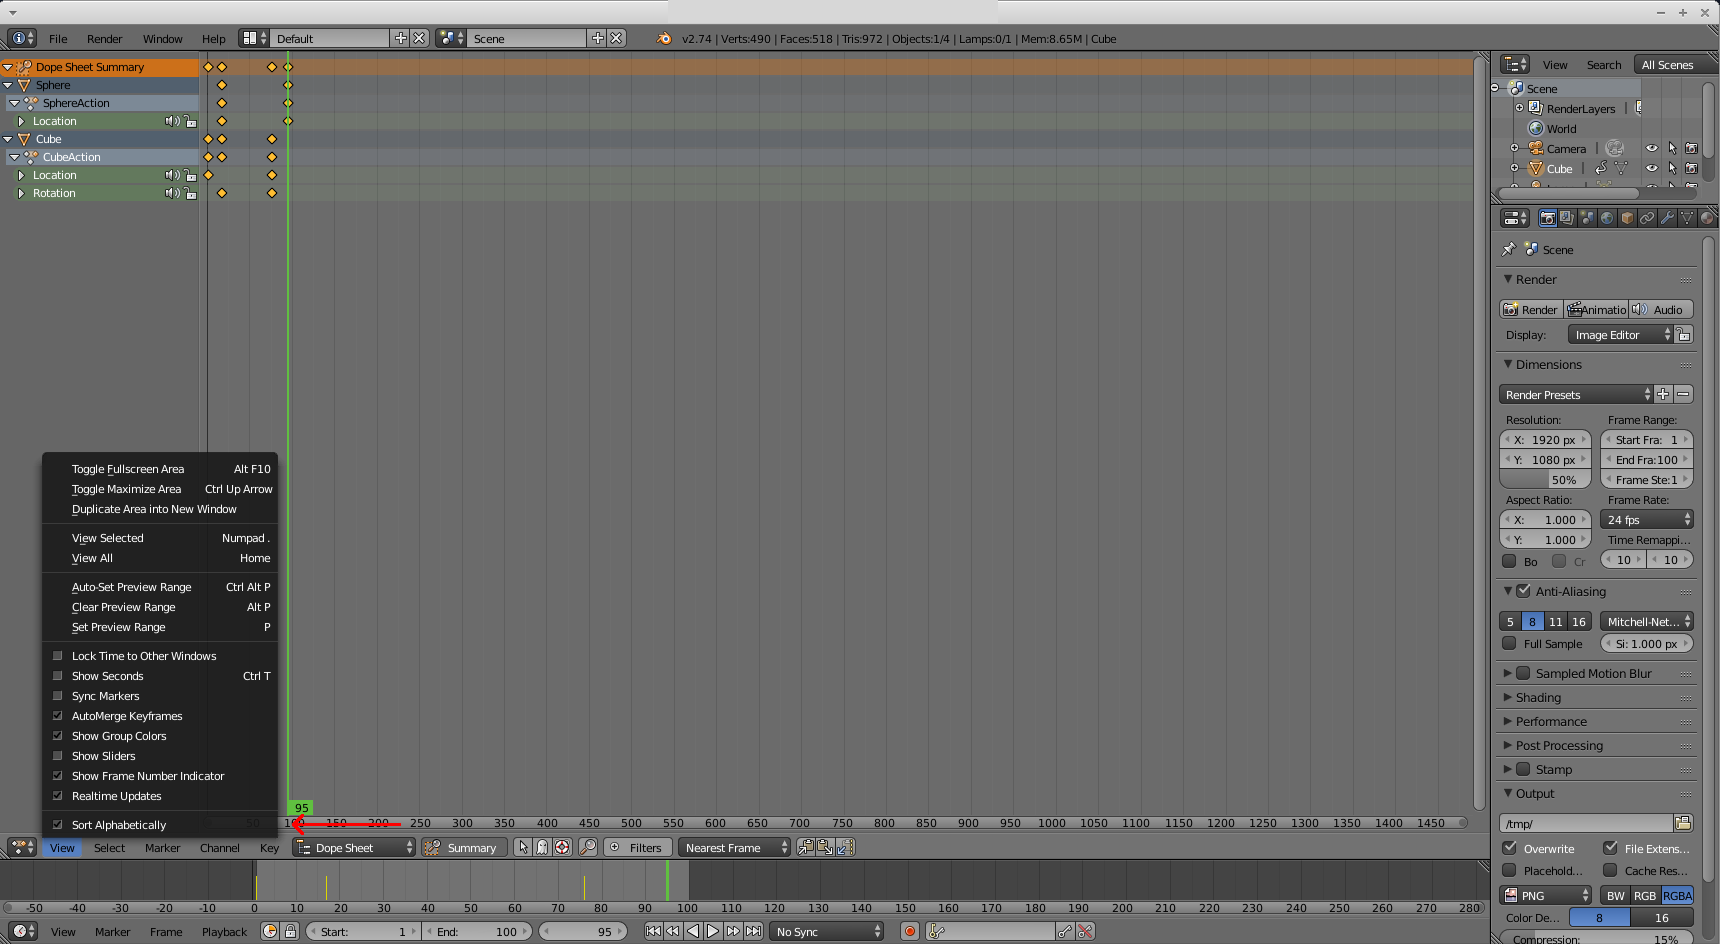Toggle timeline preview range clock icon

[x=270, y=931]
